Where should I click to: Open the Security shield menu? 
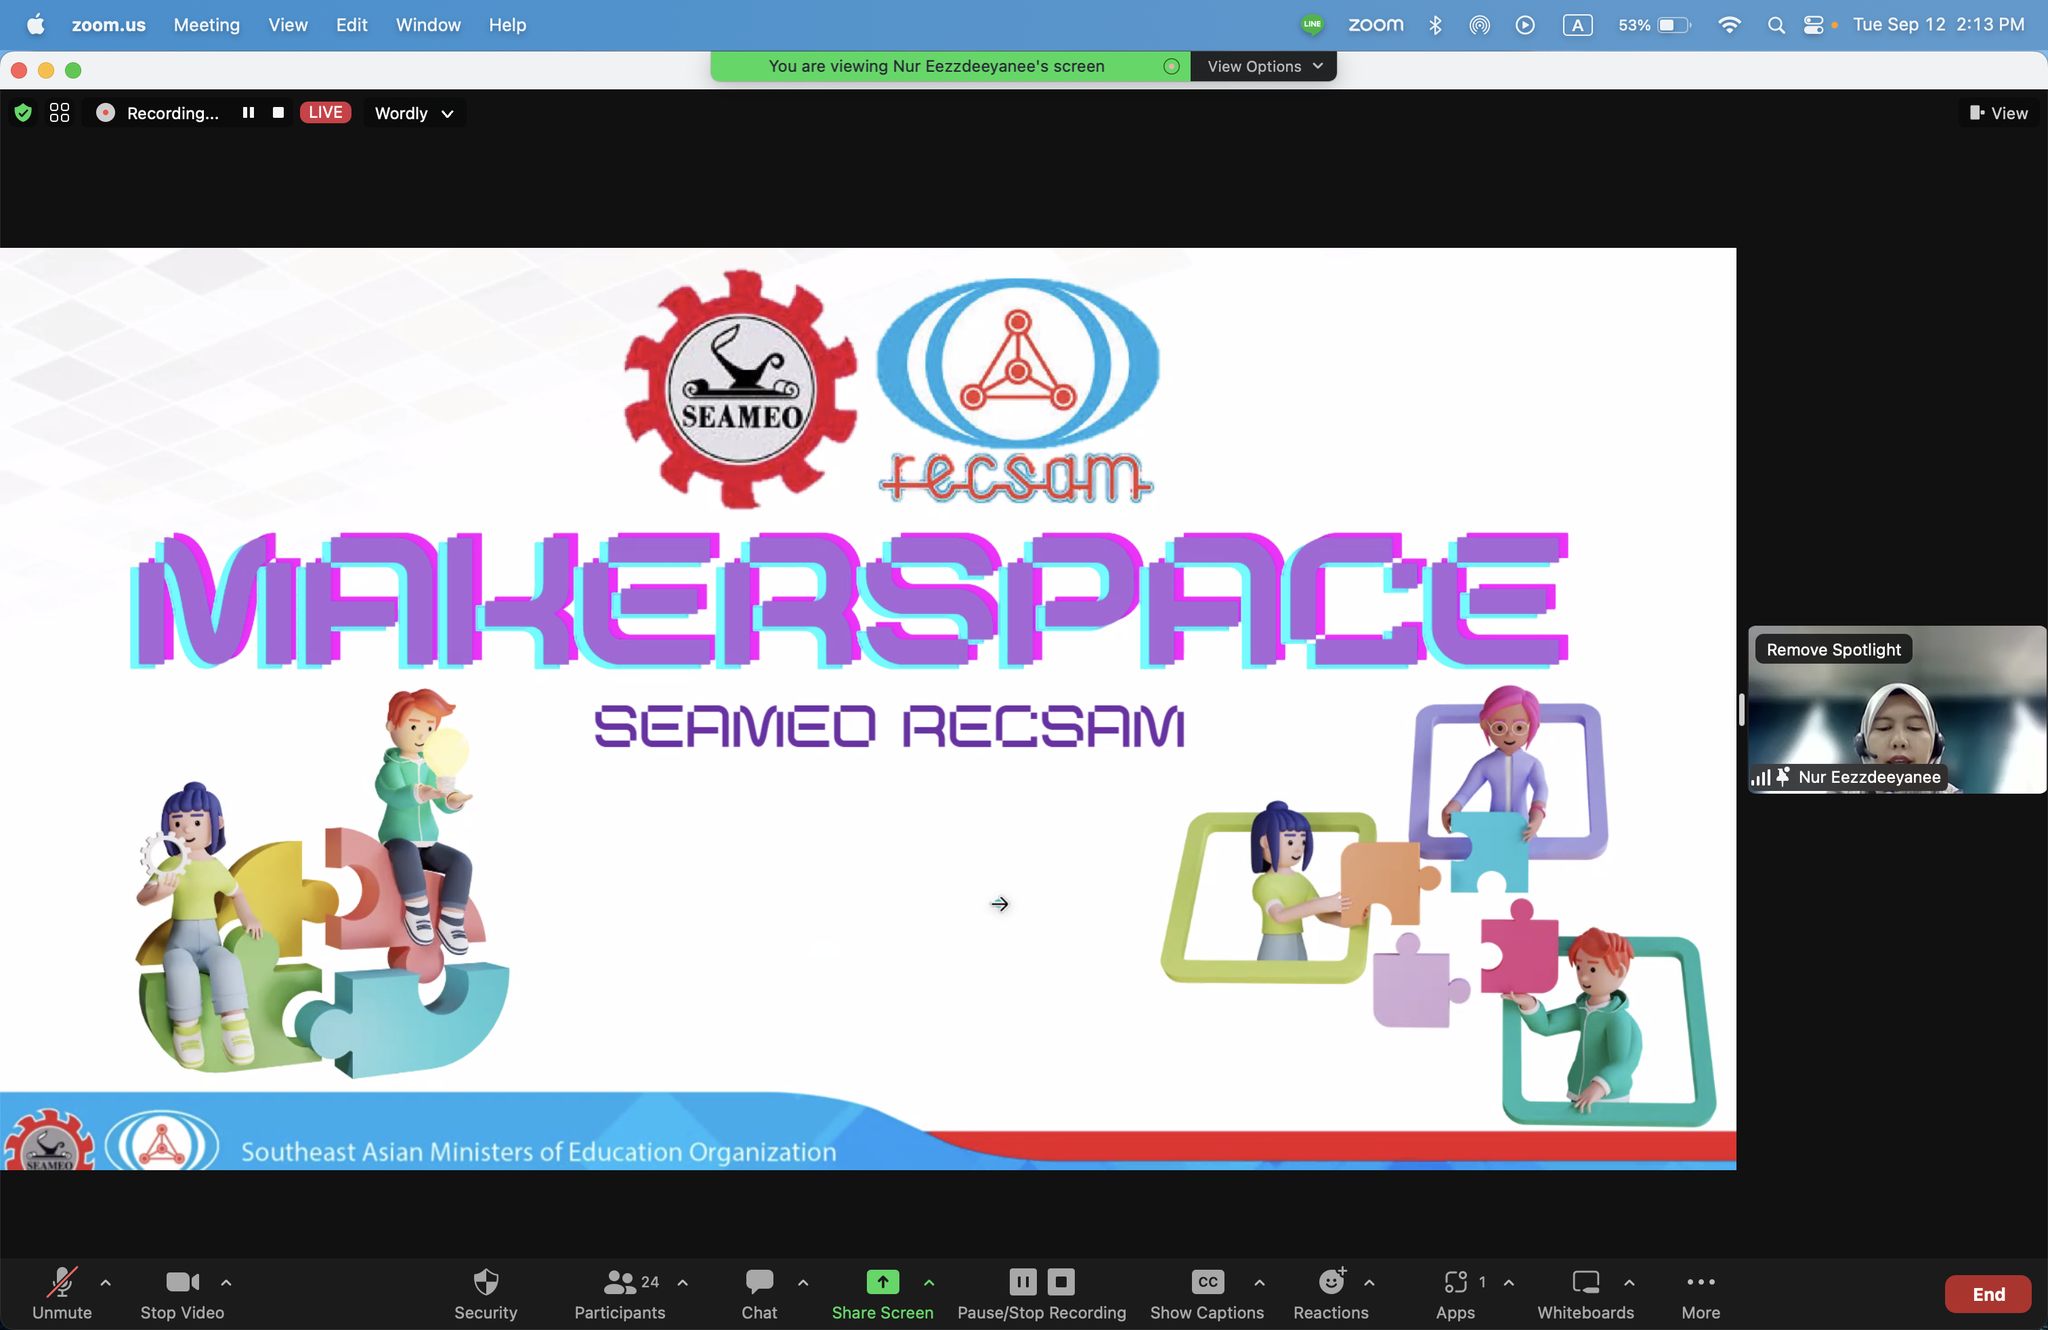(485, 1294)
